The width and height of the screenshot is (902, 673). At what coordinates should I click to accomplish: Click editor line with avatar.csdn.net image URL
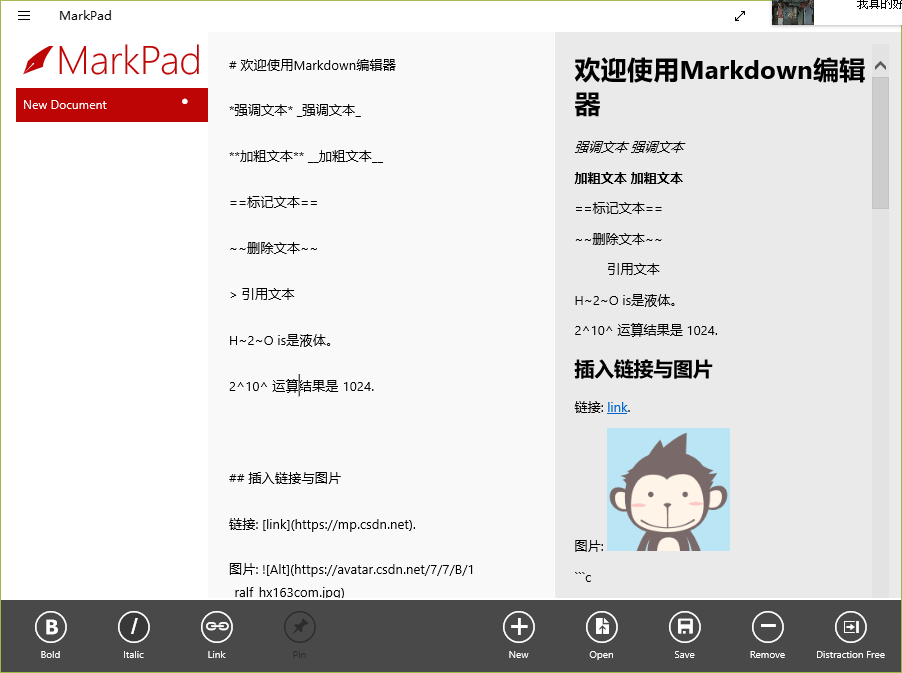(351, 580)
